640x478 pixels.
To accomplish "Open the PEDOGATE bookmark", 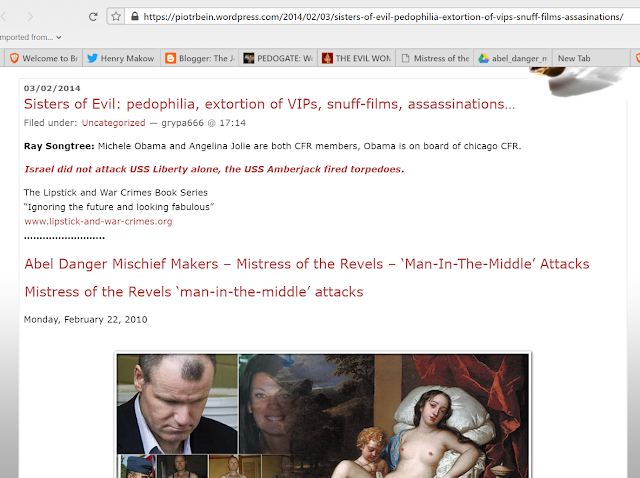I will [278, 58].
